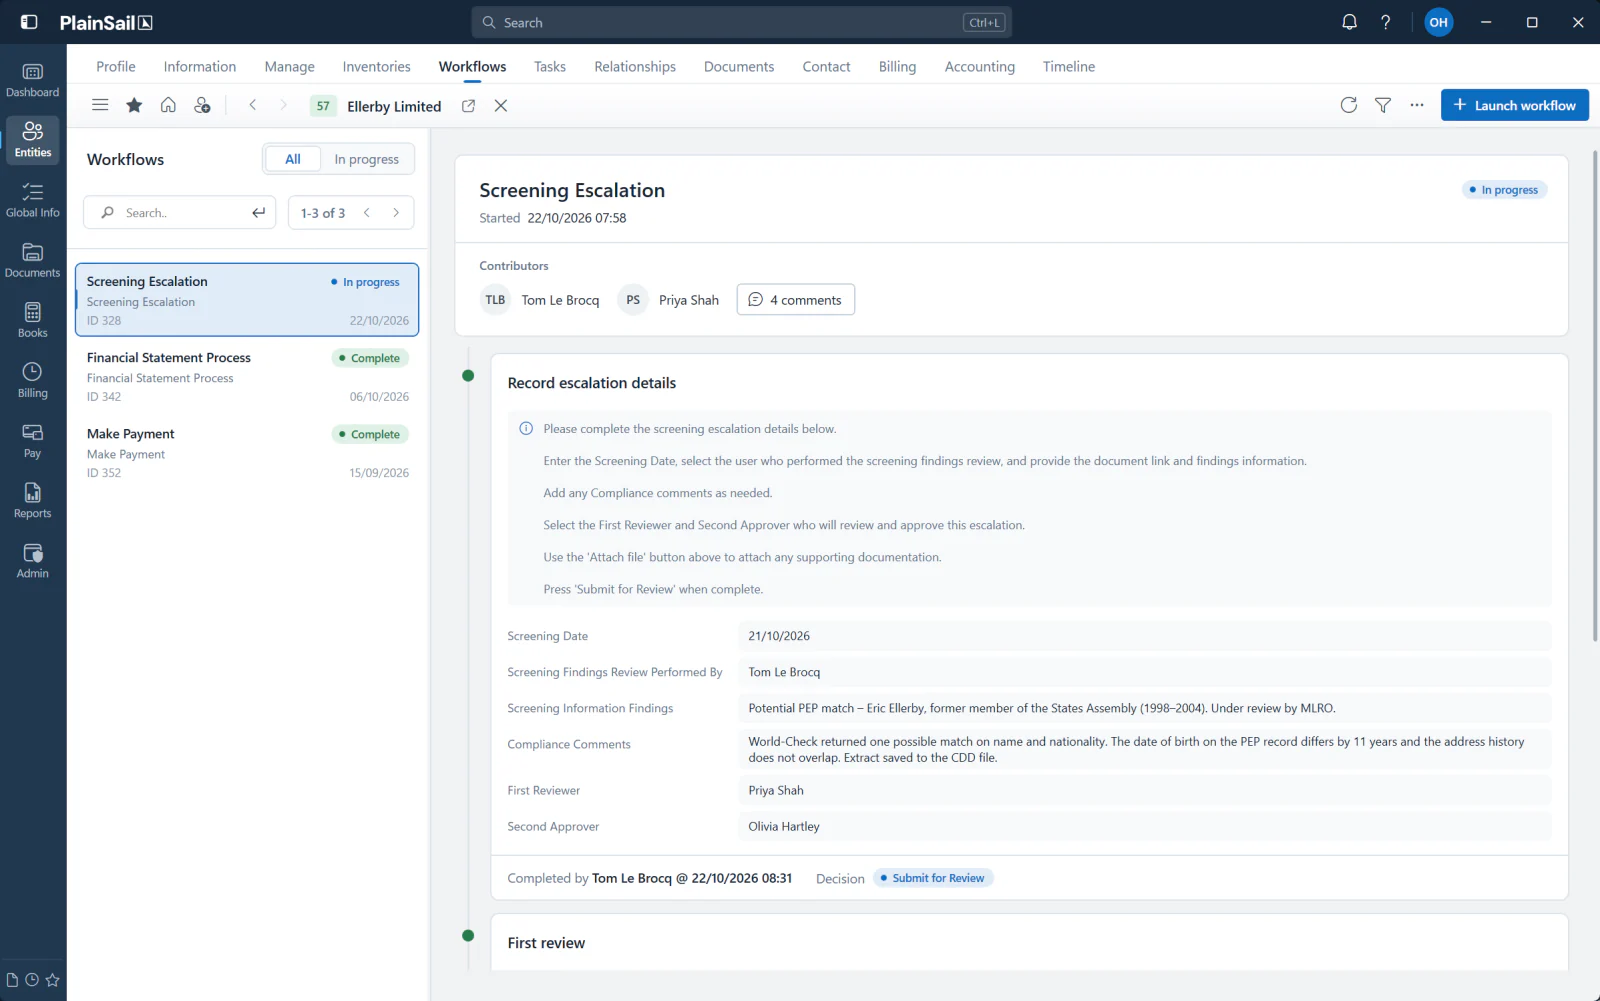This screenshot has height=1001, width=1600.
Task: Show only In progress workflows
Action: click(x=367, y=159)
